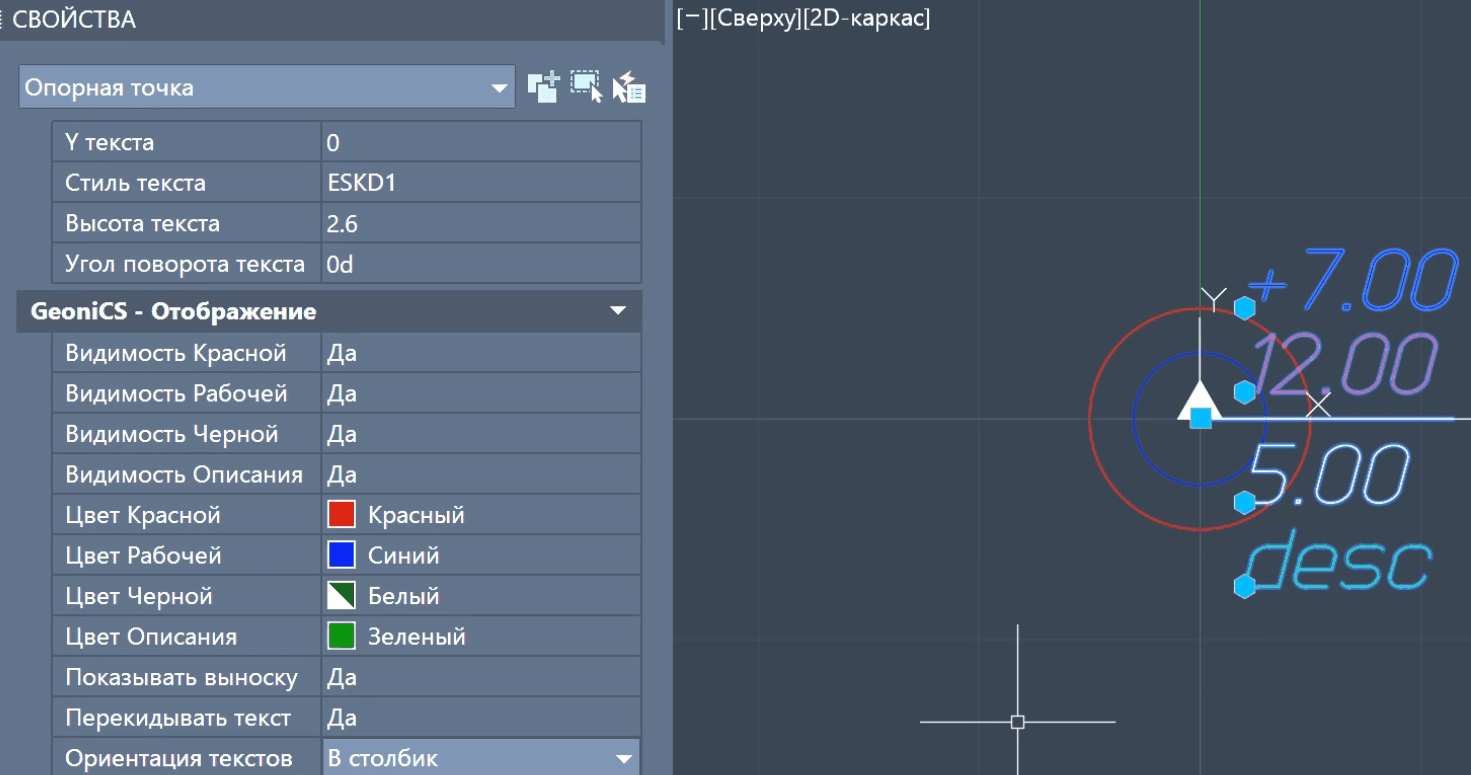Viewport: 1471px width, 775px height.
Task: Click hexagonal grip beside +7.00 text
Action: pyautogui.click(x=1244, y=308)
